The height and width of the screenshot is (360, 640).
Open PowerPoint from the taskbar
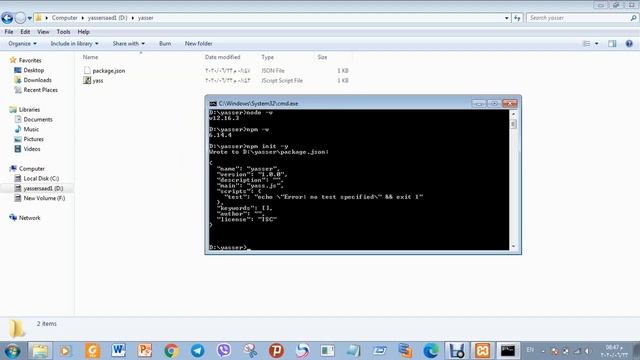(x=144, y=351)
